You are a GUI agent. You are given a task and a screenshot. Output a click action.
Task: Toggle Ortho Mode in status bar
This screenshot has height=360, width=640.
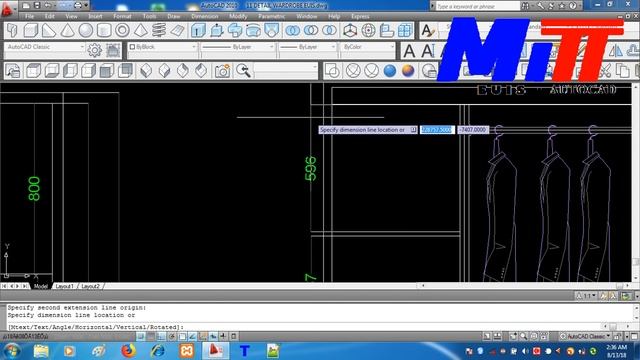[161, 336]
